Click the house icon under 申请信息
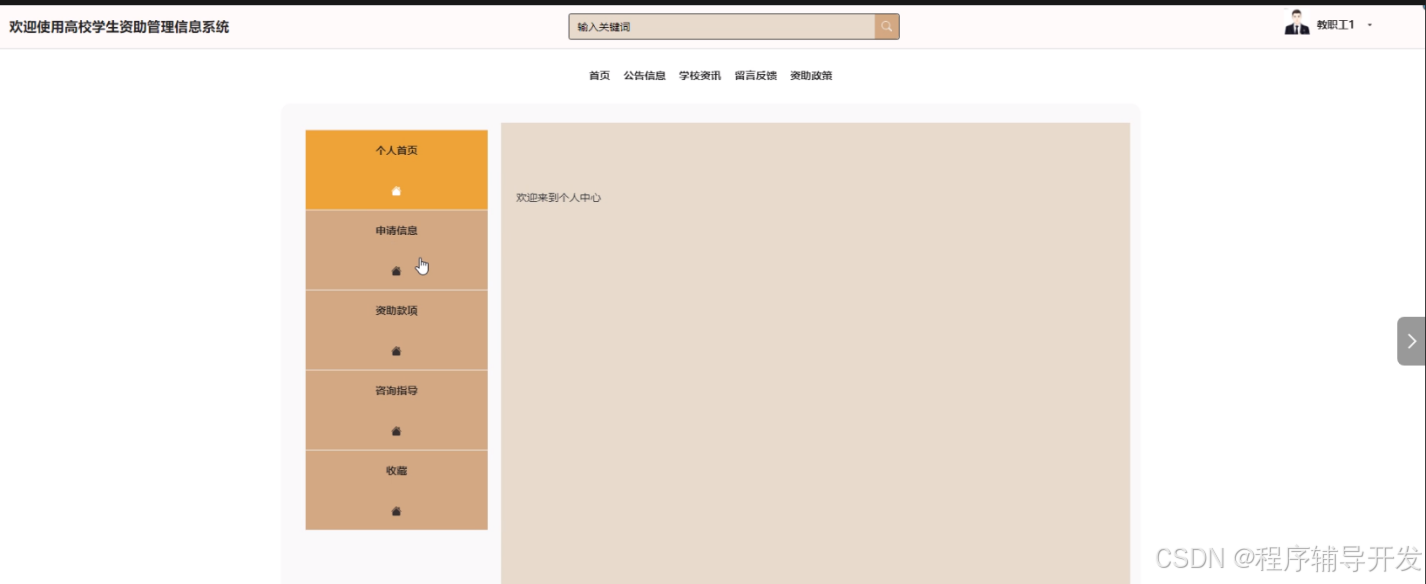Viewport: 1426px width, 584px height. (396, 271)
